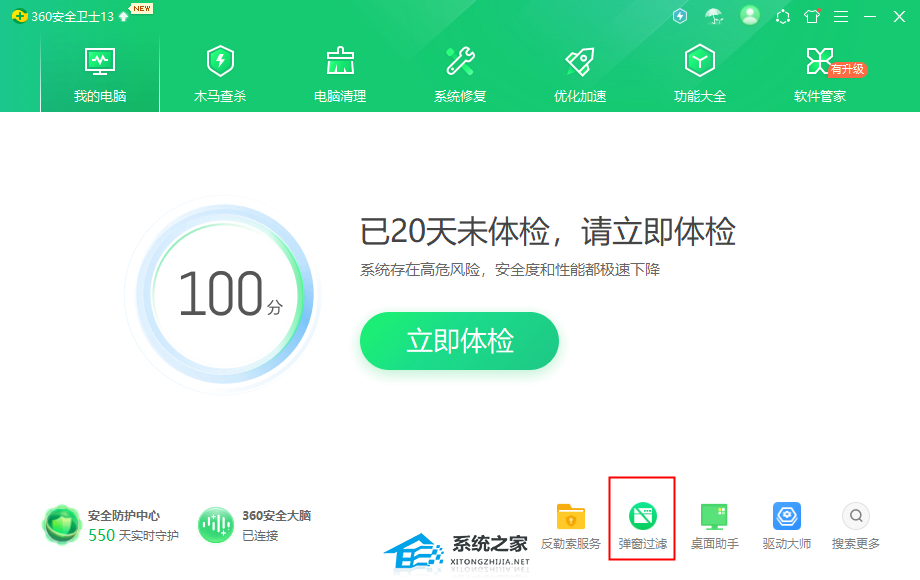The image size is (920, 580).
Task: Open the umbrella protection icon
Action: (x=714, y=16)
